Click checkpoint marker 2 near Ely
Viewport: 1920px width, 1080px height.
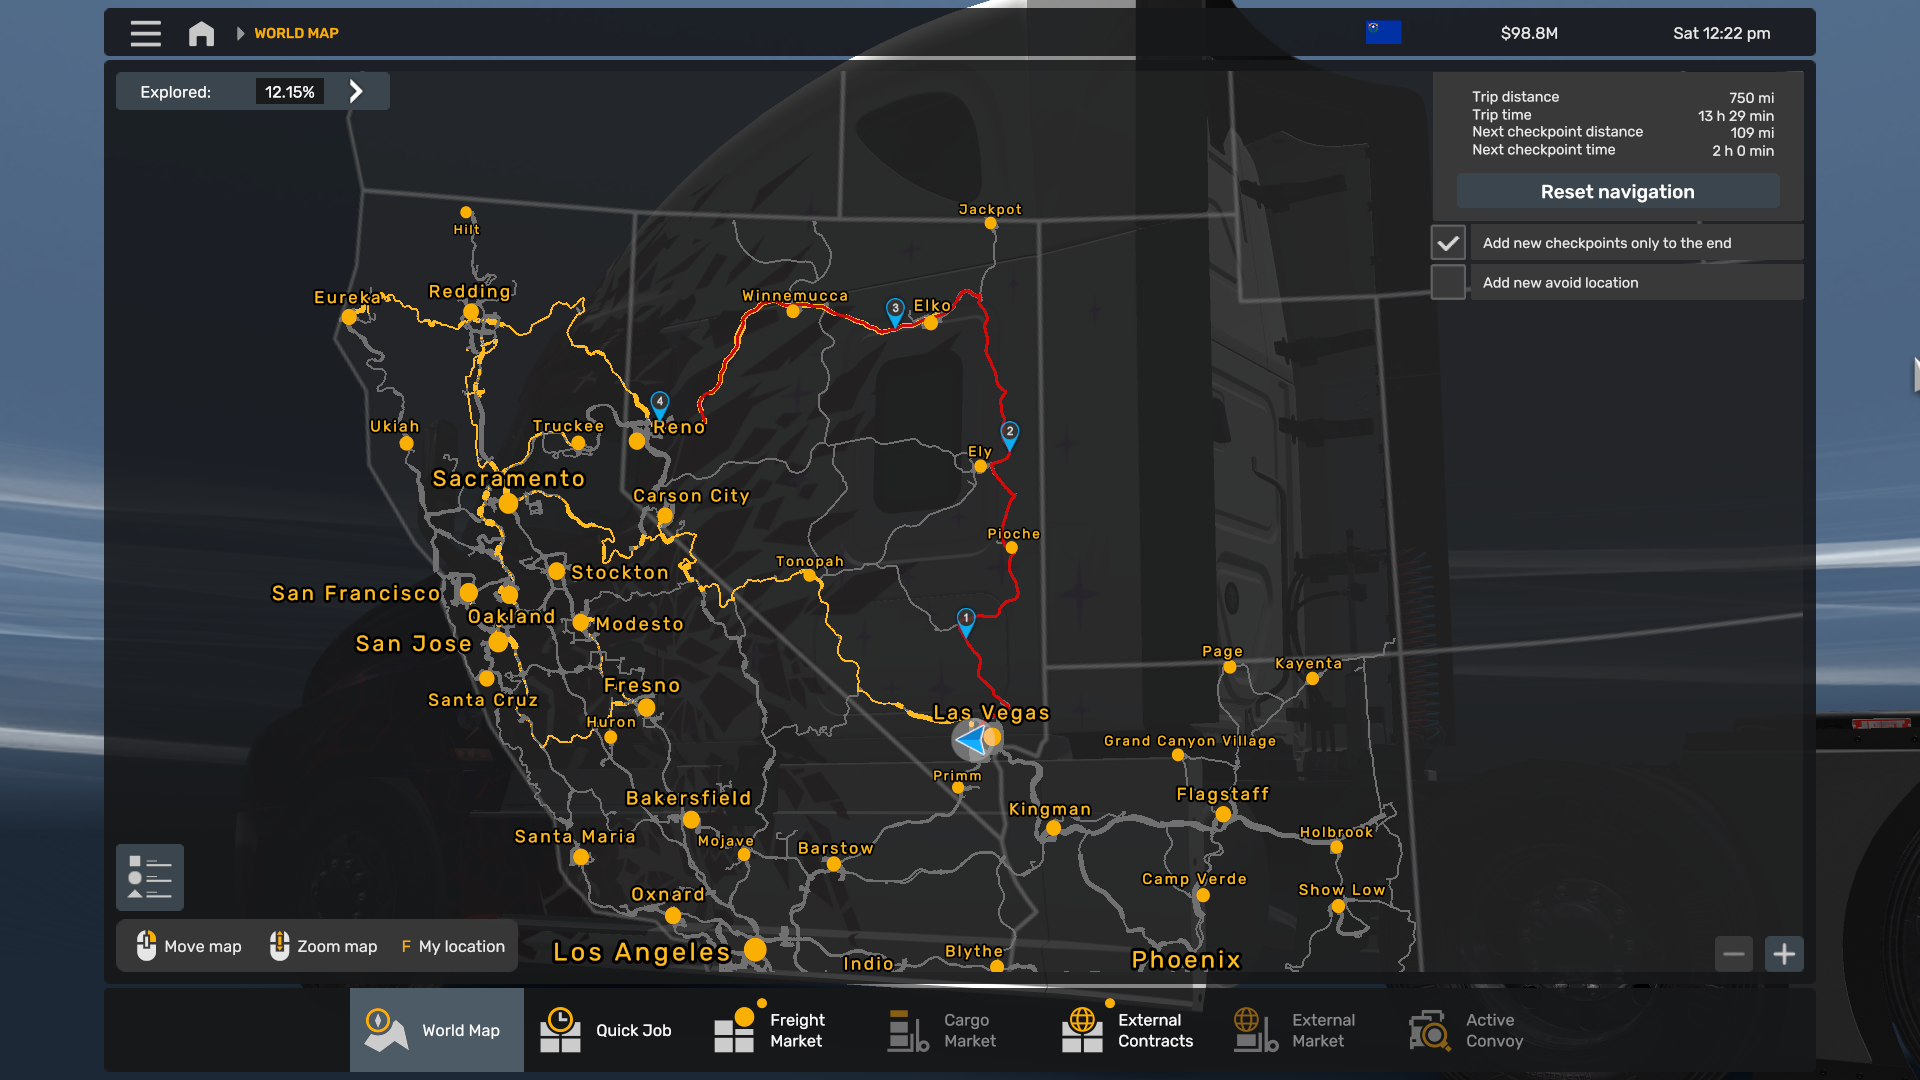coord(1010,433)
